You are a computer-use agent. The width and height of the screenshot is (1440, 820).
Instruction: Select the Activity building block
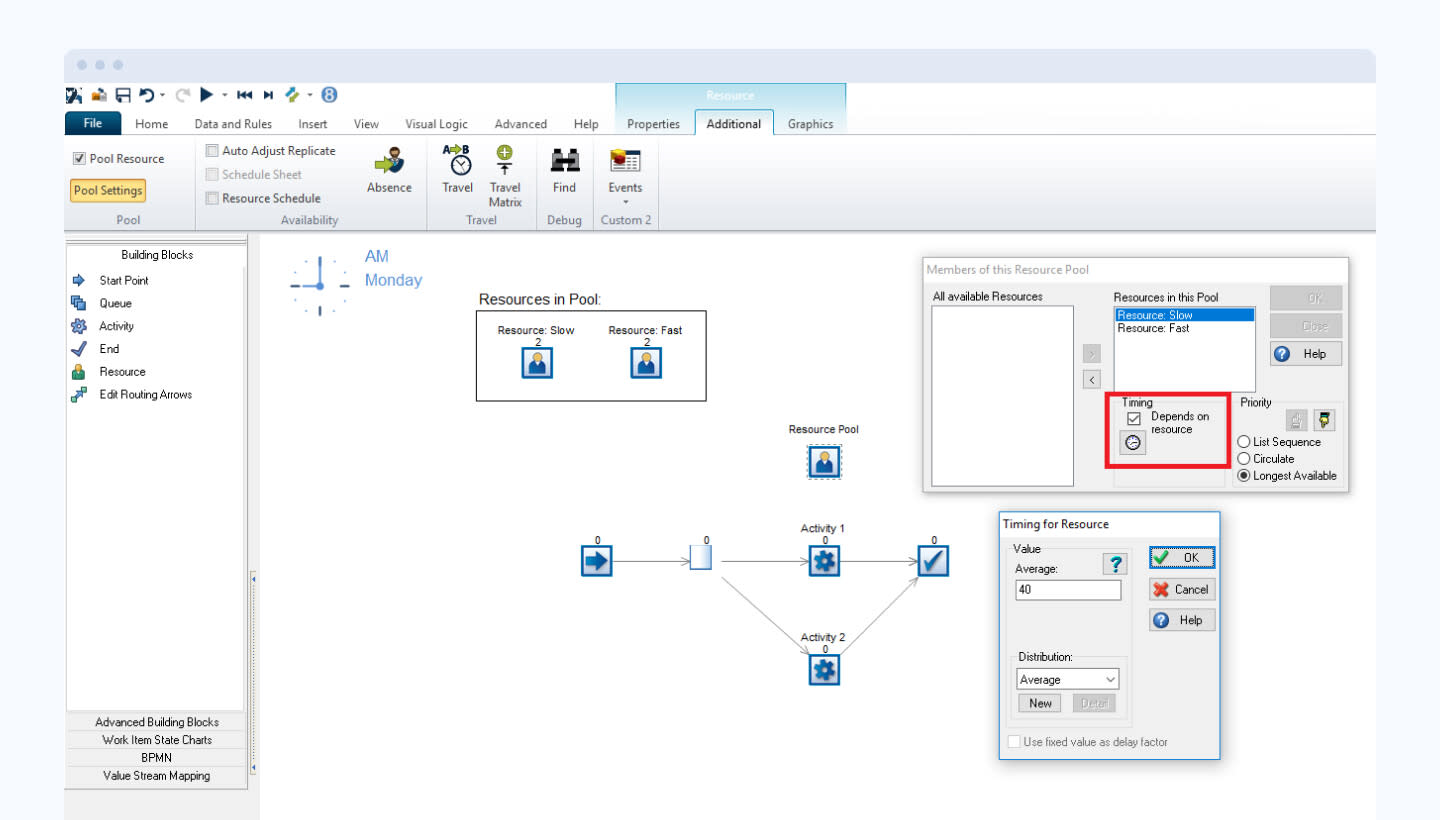(x=116, y=326)
